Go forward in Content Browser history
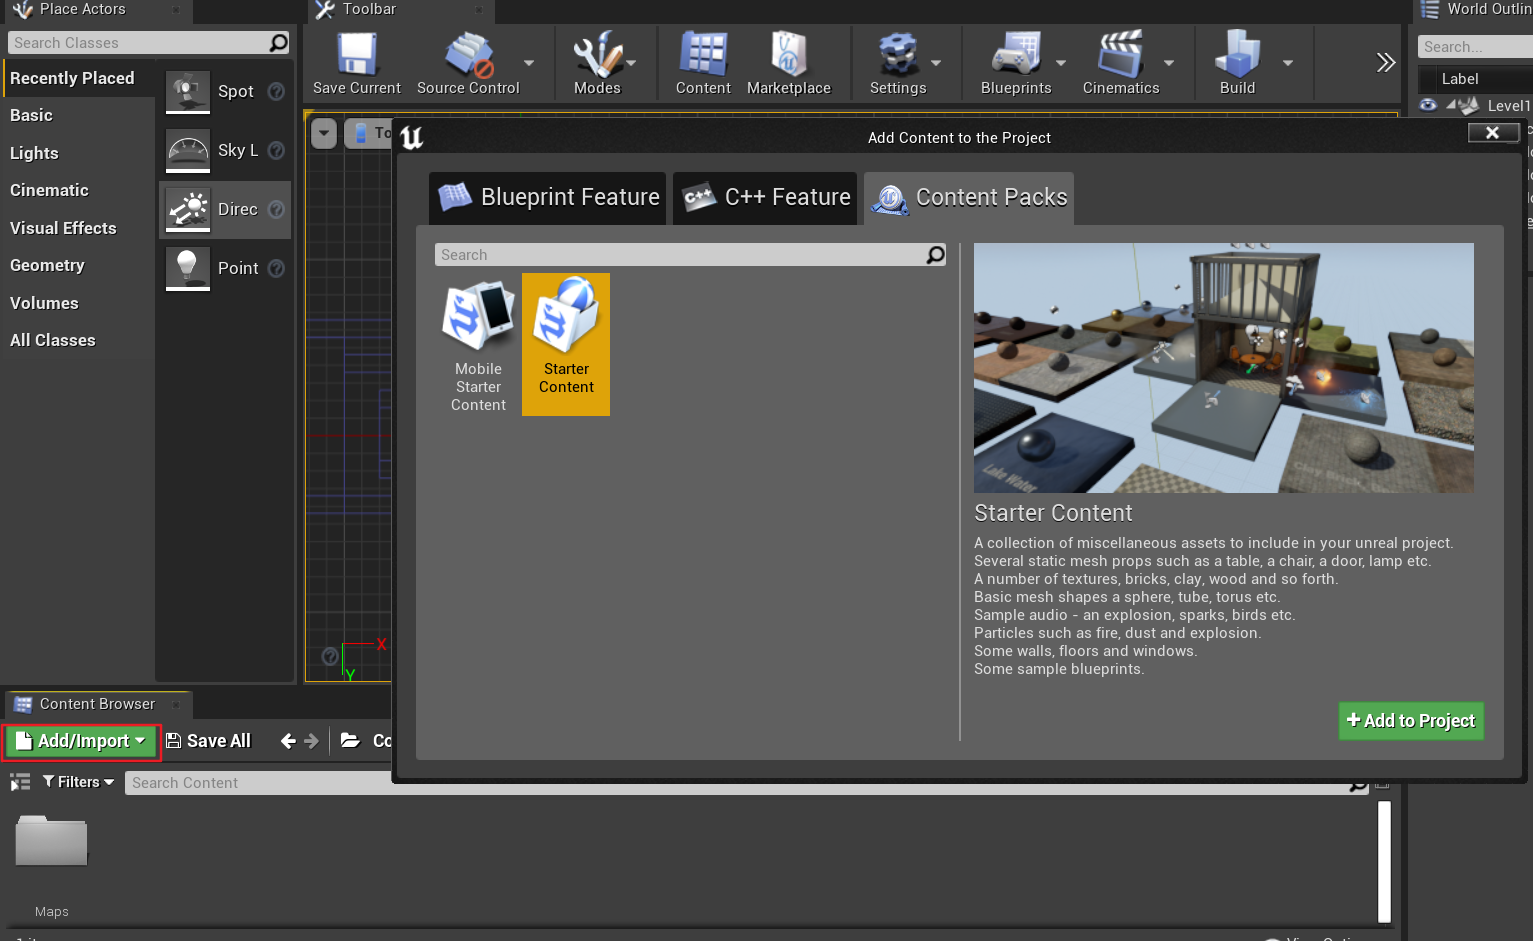 coord(311,741)
